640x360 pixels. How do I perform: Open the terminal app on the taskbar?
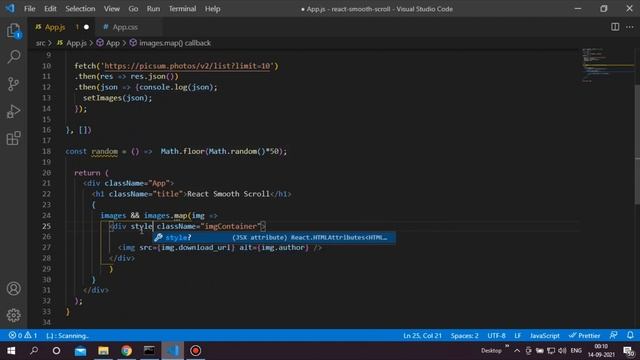pos(149,351)
